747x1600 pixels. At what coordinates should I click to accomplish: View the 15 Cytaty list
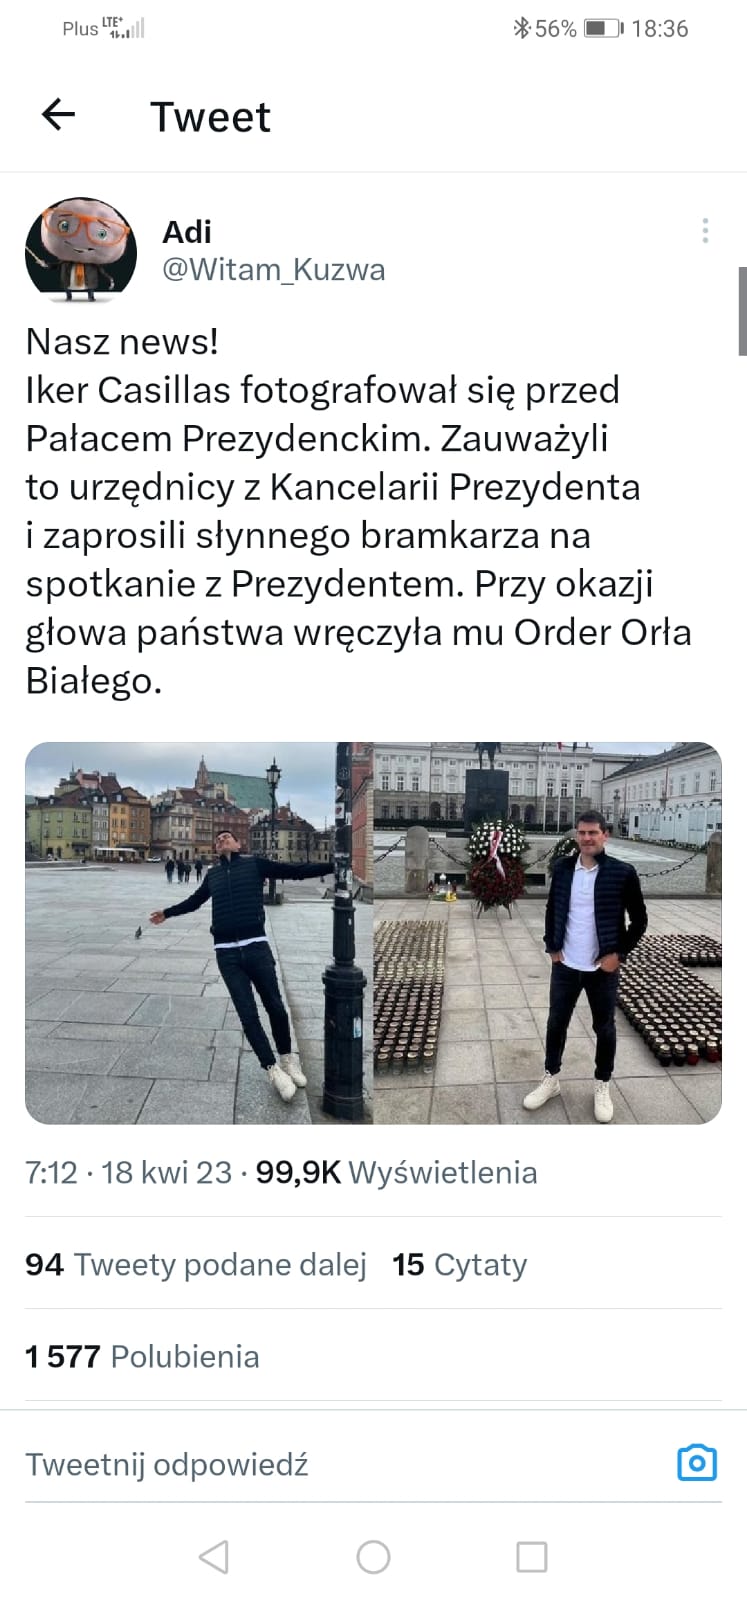(459, 1264)
